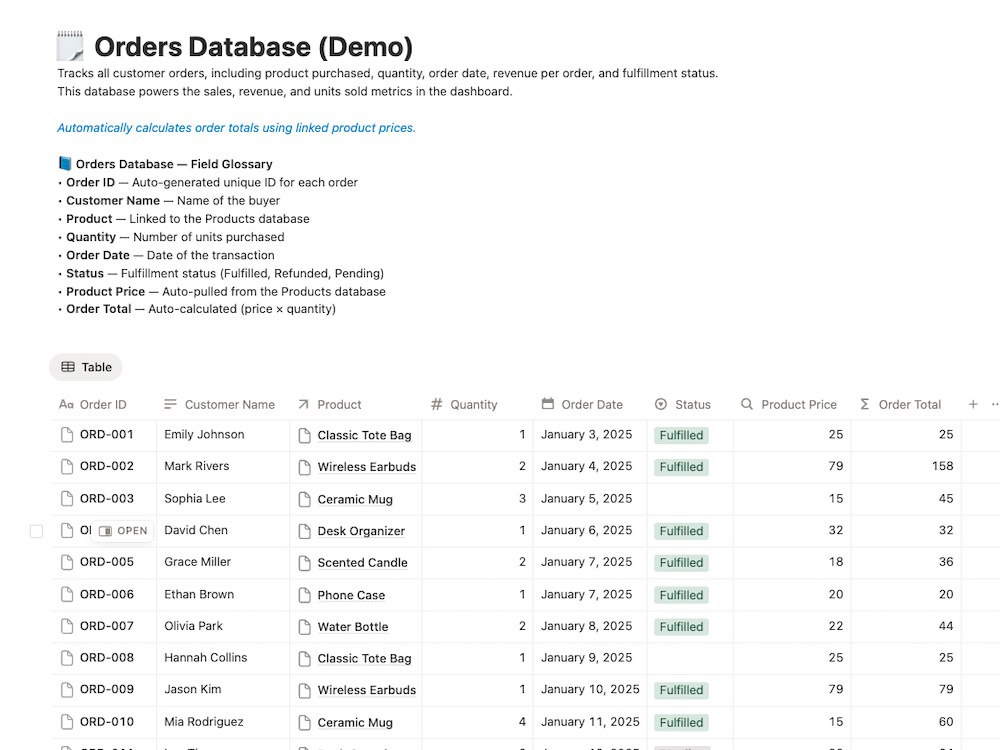Click the page icon next to Phone Case
This screenshot has height=750, width=1000.
305,595
